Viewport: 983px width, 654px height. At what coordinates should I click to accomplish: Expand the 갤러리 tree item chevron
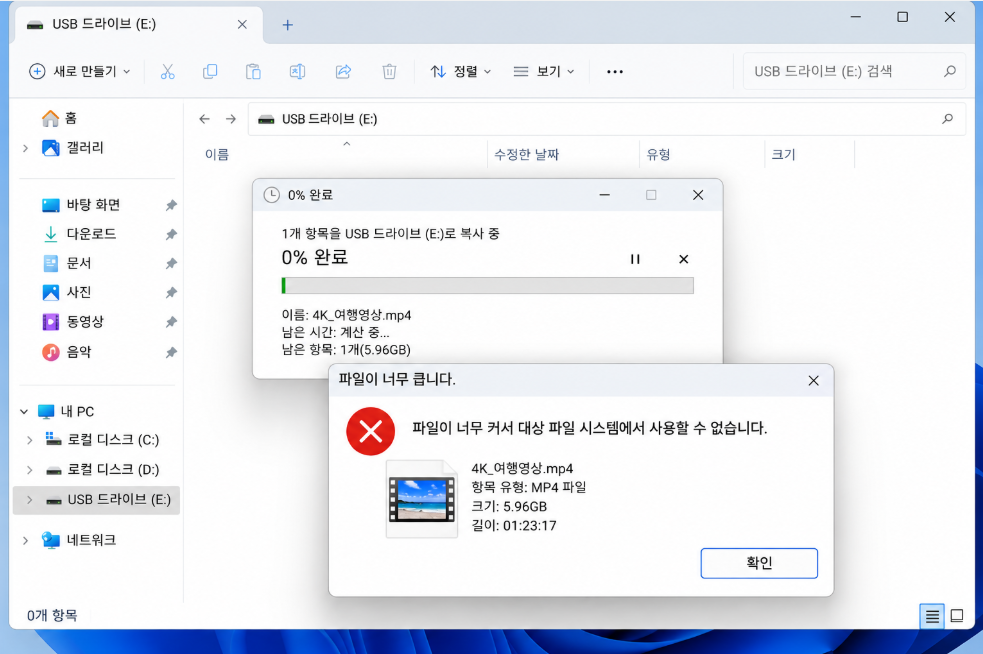click(25, 149)
